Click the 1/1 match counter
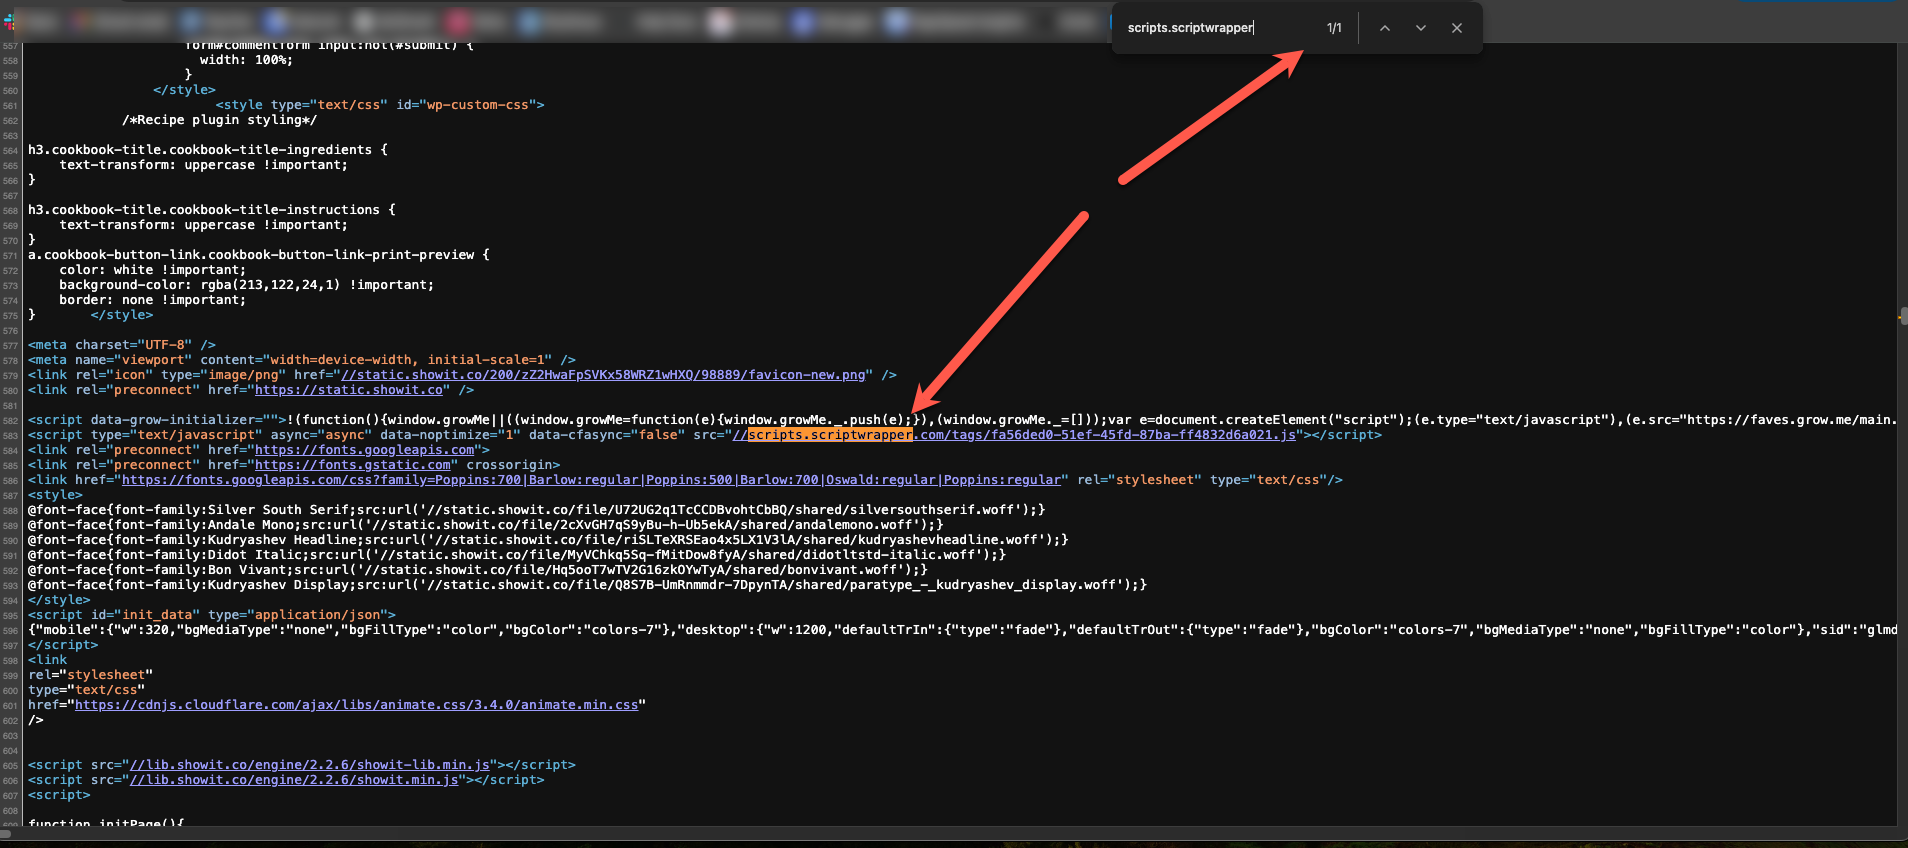 point(1334,28)
